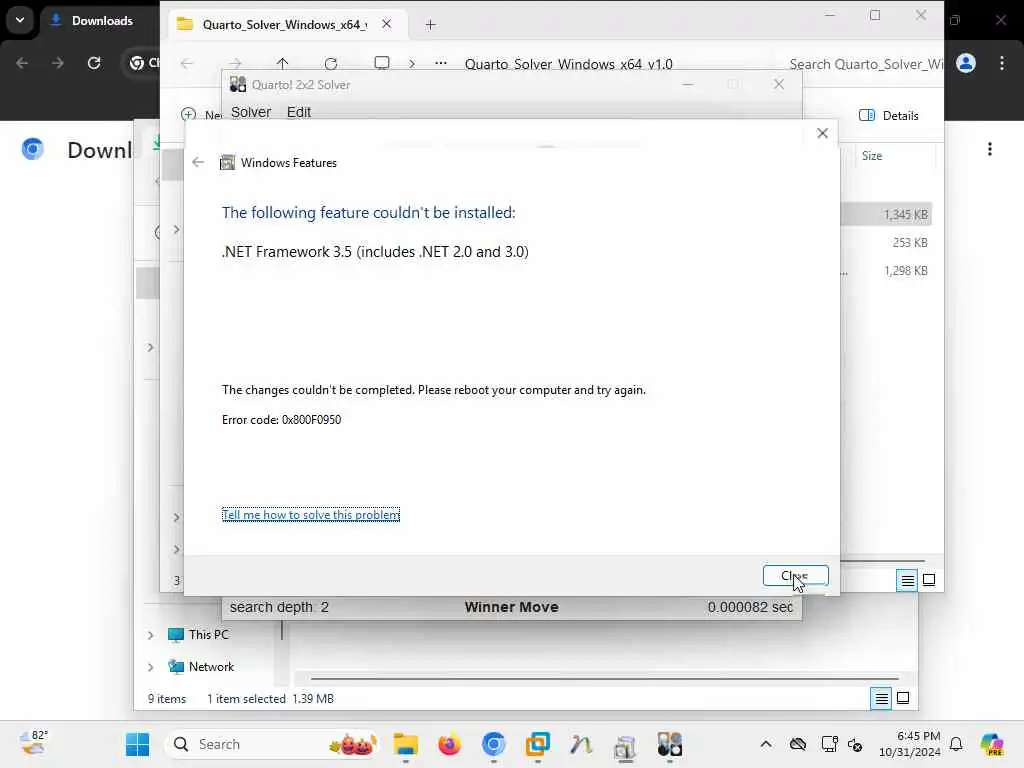Expand the Network tree node
This screenshot has height=768, width=1024.
(x=150, y=667)
